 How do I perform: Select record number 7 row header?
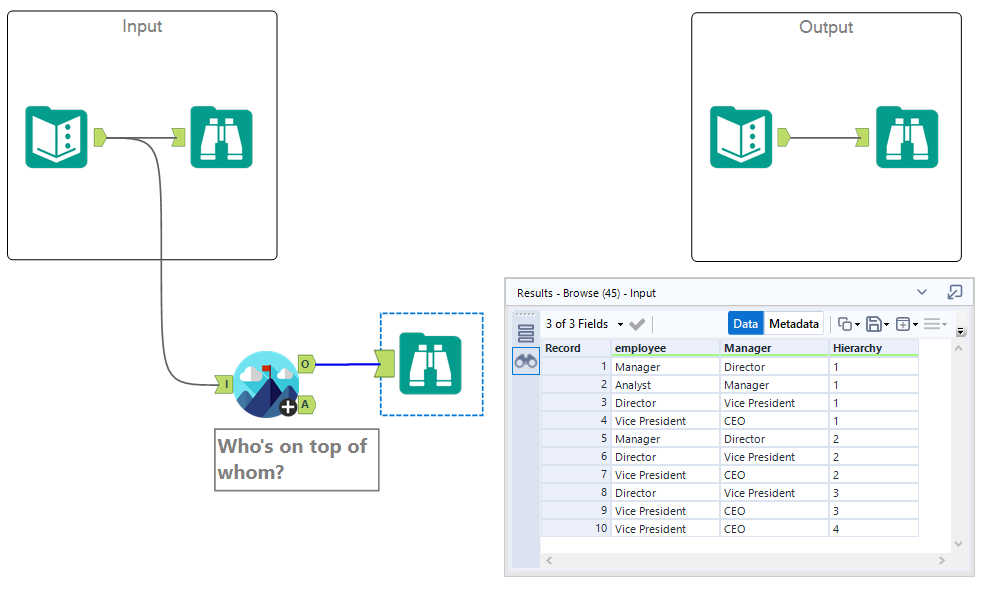576,475
